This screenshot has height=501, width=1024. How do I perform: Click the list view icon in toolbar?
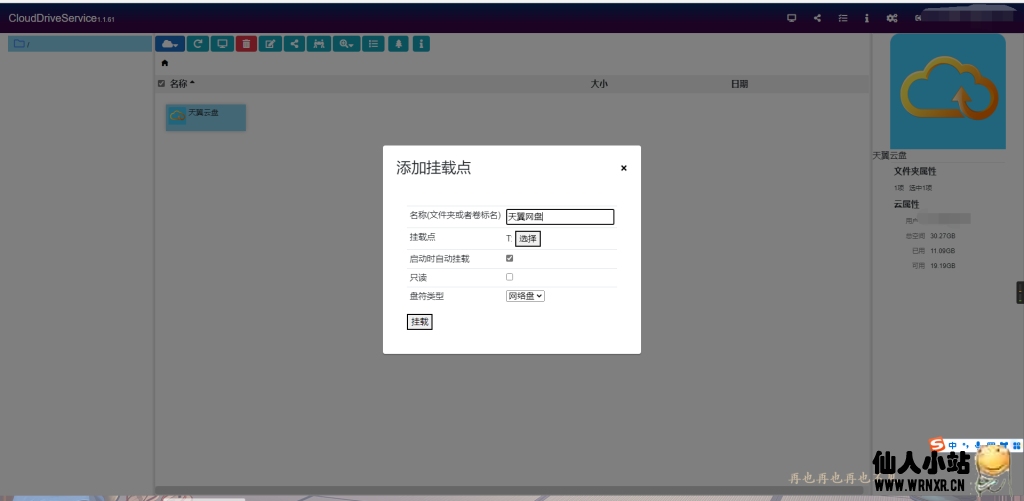click(x=373, y=44)
